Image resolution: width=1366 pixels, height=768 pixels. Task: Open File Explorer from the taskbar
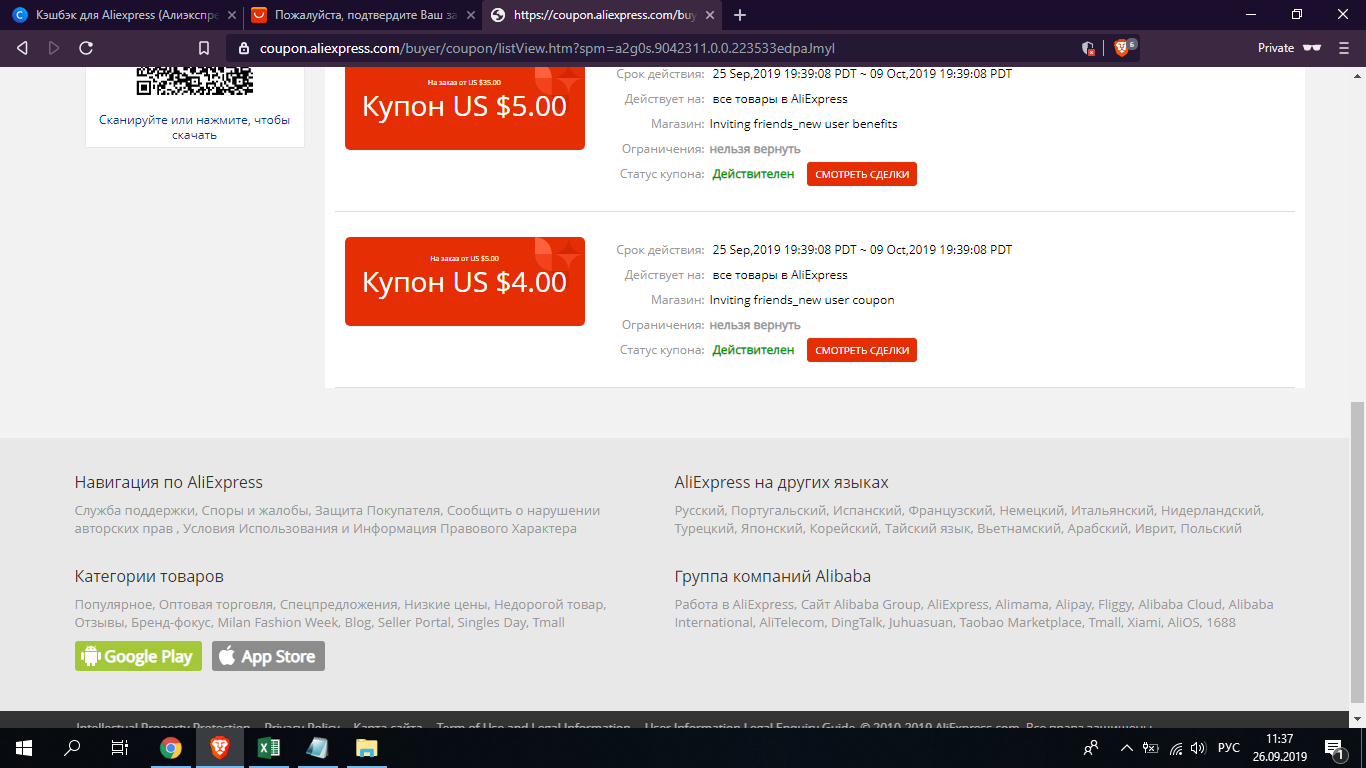coord(366,748)
